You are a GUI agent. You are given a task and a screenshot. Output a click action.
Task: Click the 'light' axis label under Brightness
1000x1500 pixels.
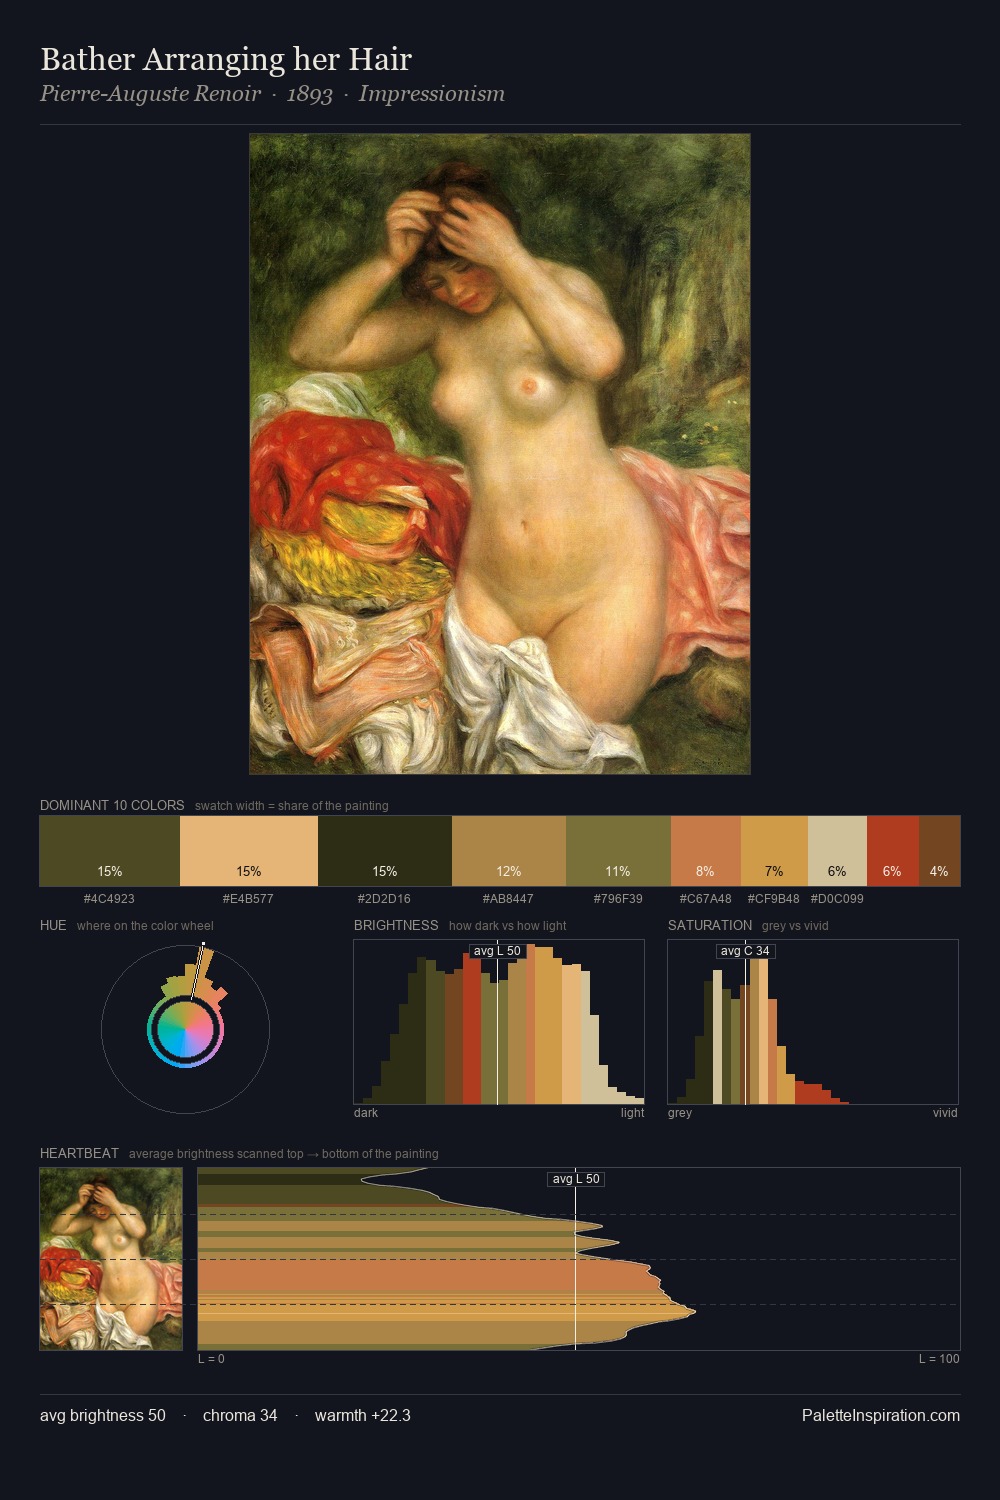[x=633, y=1113]
